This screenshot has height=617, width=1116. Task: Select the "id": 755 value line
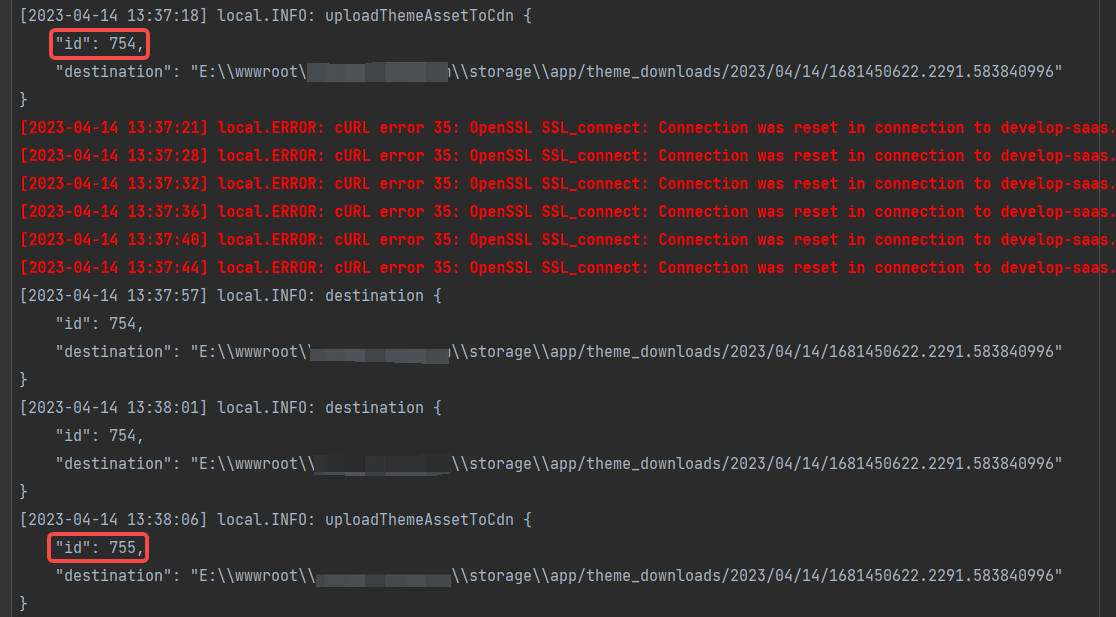[x=100, y=547]
